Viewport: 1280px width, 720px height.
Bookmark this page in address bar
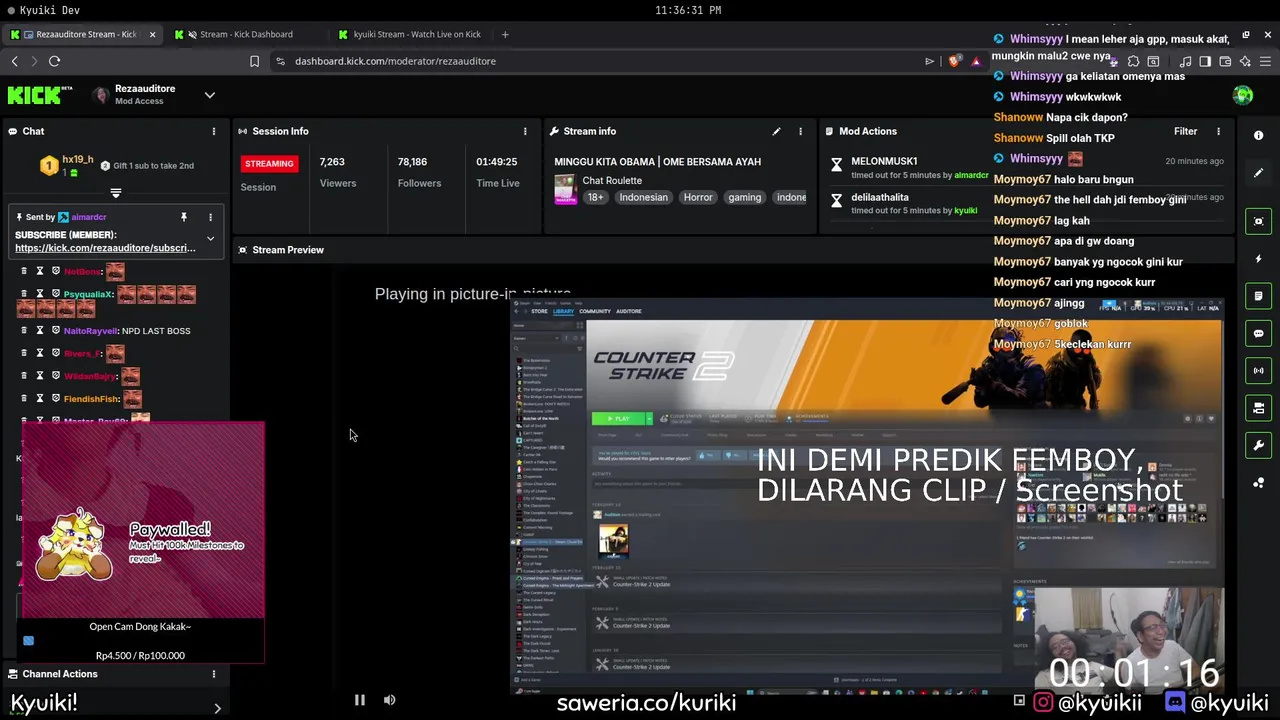(x=254, y=61)
